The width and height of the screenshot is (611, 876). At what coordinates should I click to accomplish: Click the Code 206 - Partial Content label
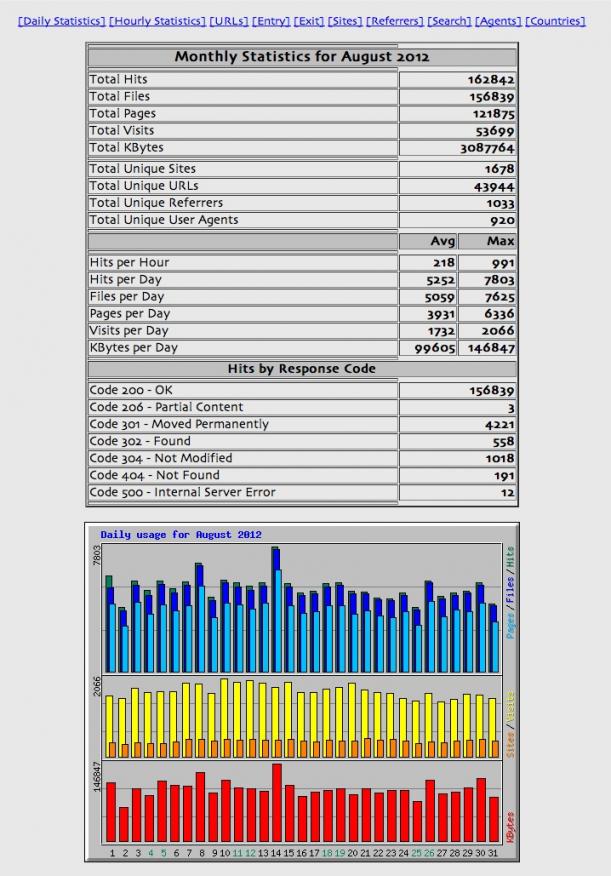click(x=166, y=407)
